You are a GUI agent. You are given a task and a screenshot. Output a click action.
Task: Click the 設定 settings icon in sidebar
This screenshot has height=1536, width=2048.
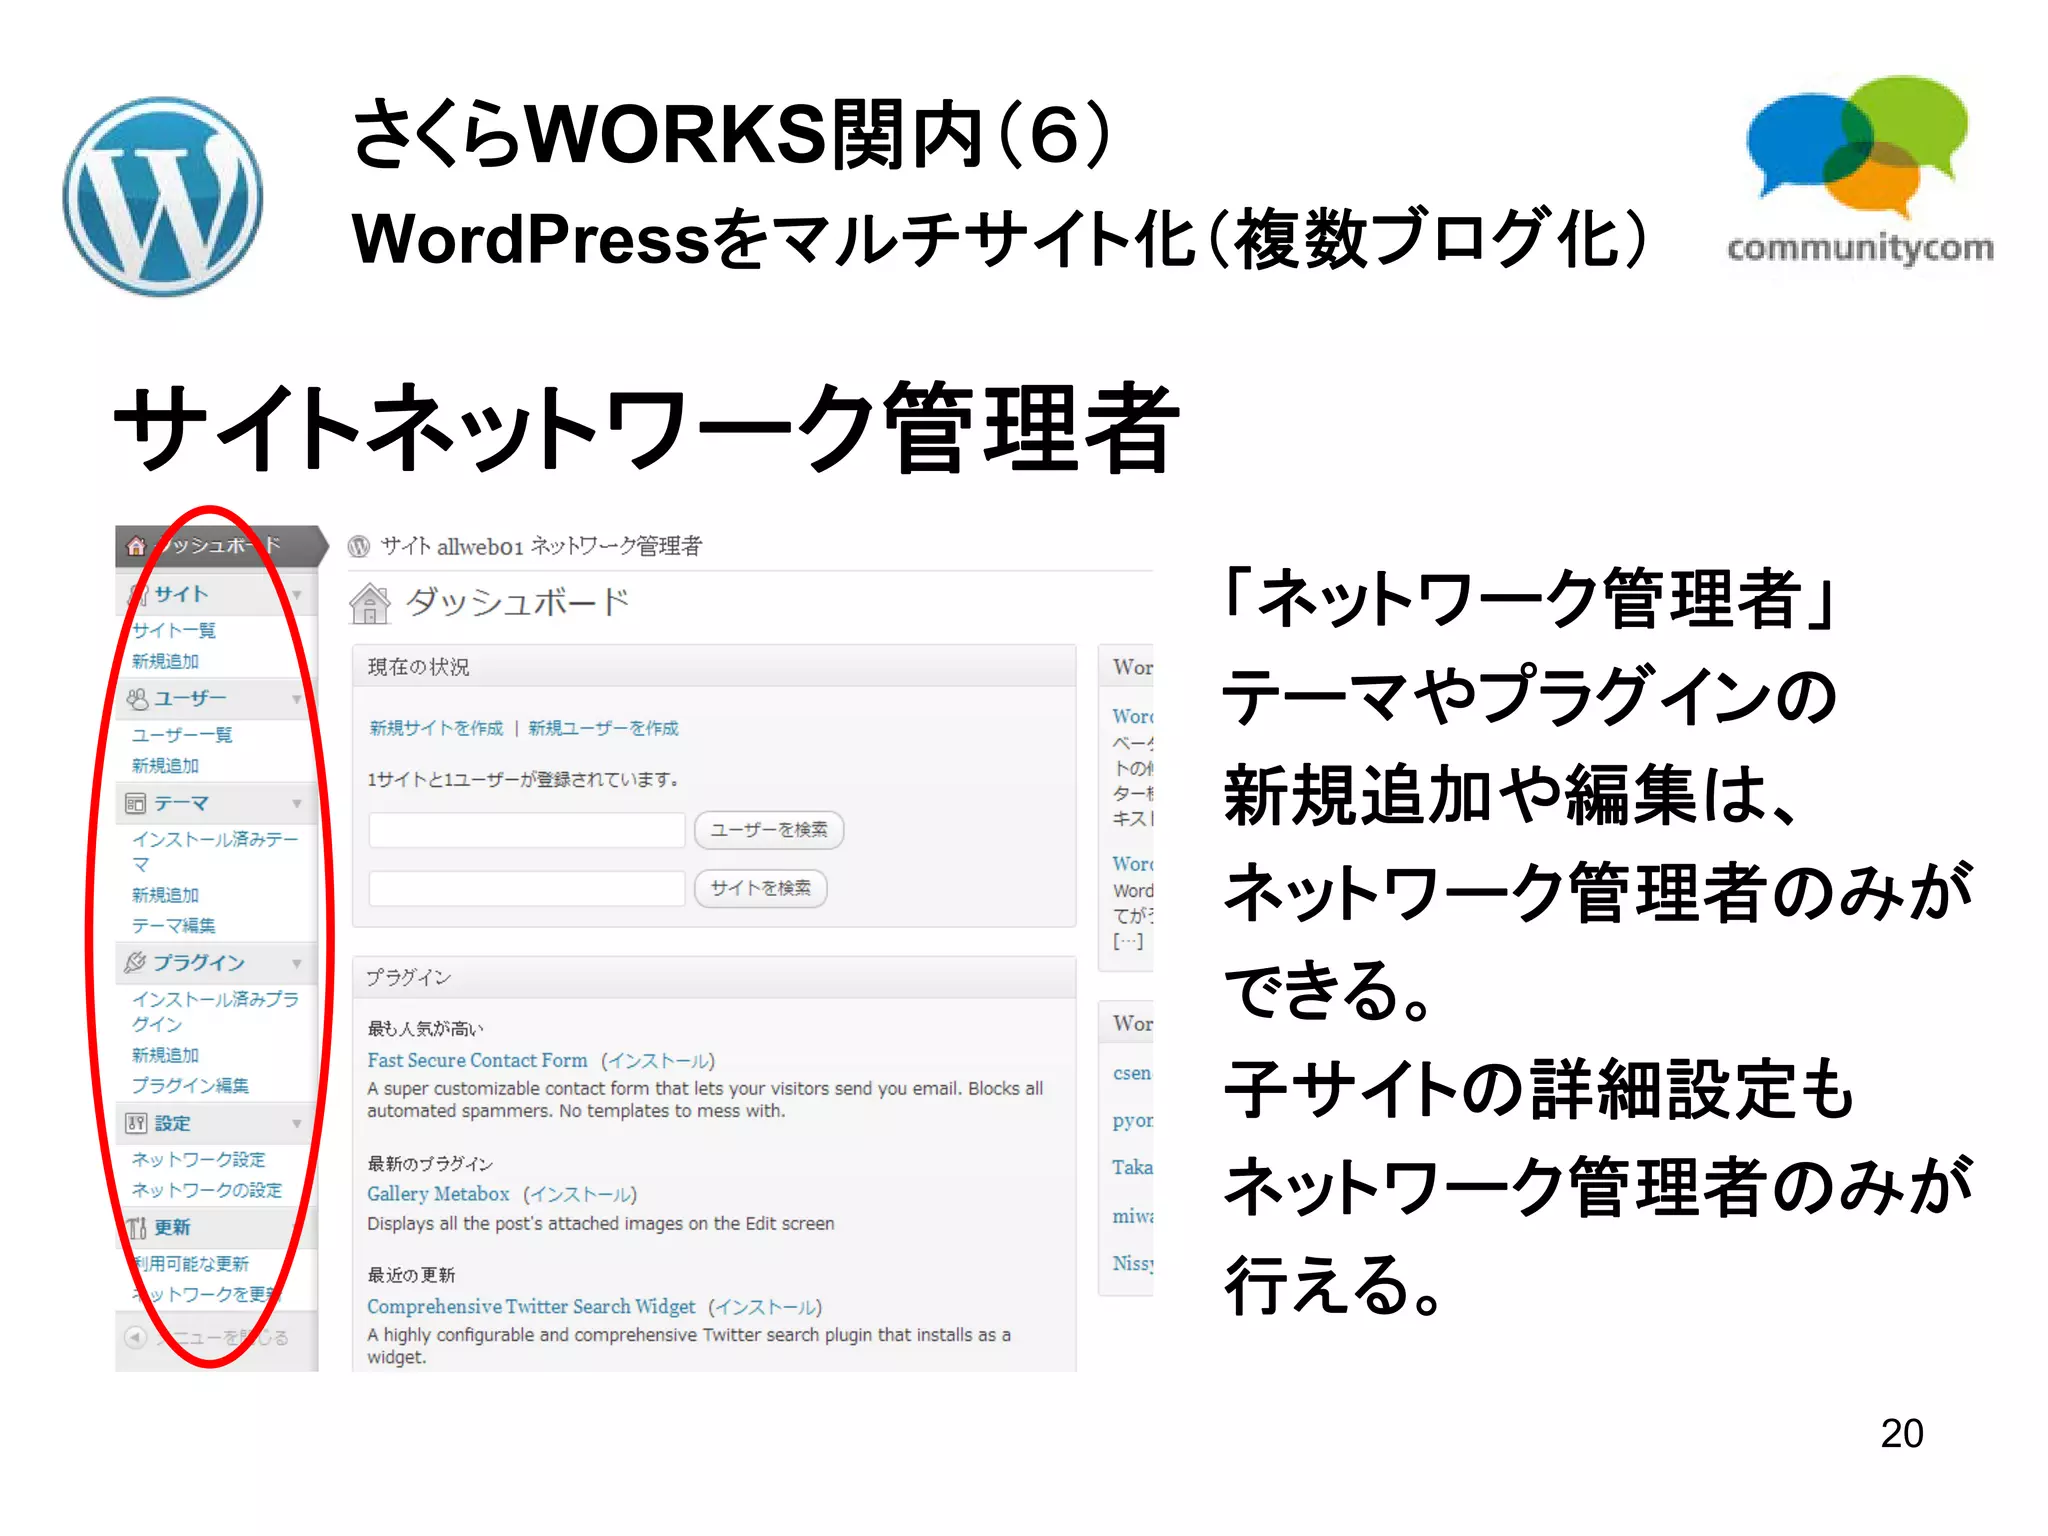click(x=136, y=1123)
